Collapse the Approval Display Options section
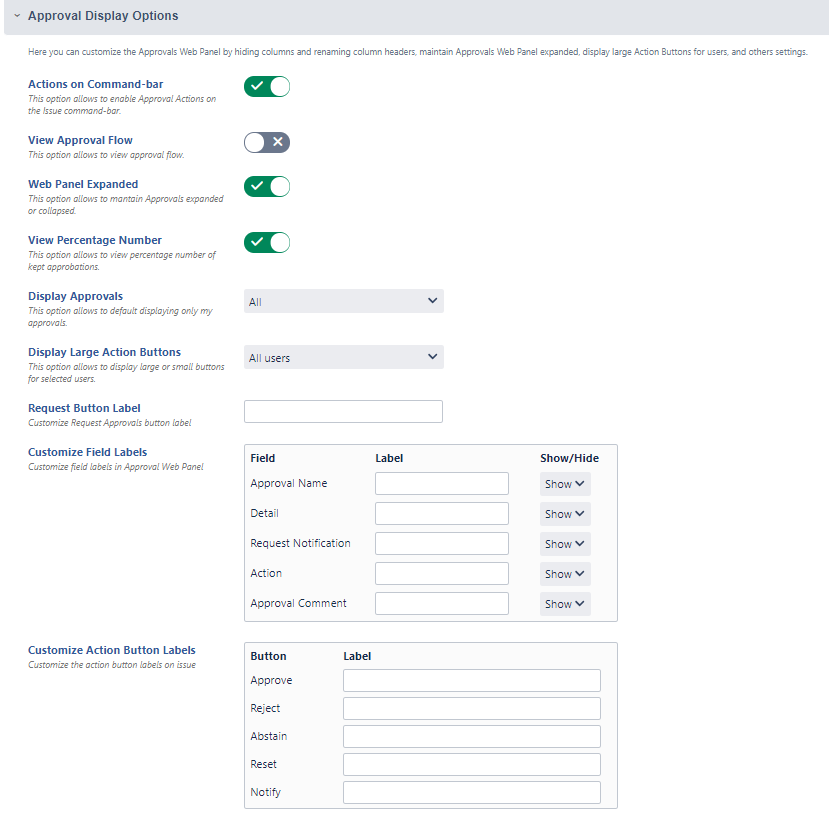 click(17, 16)
